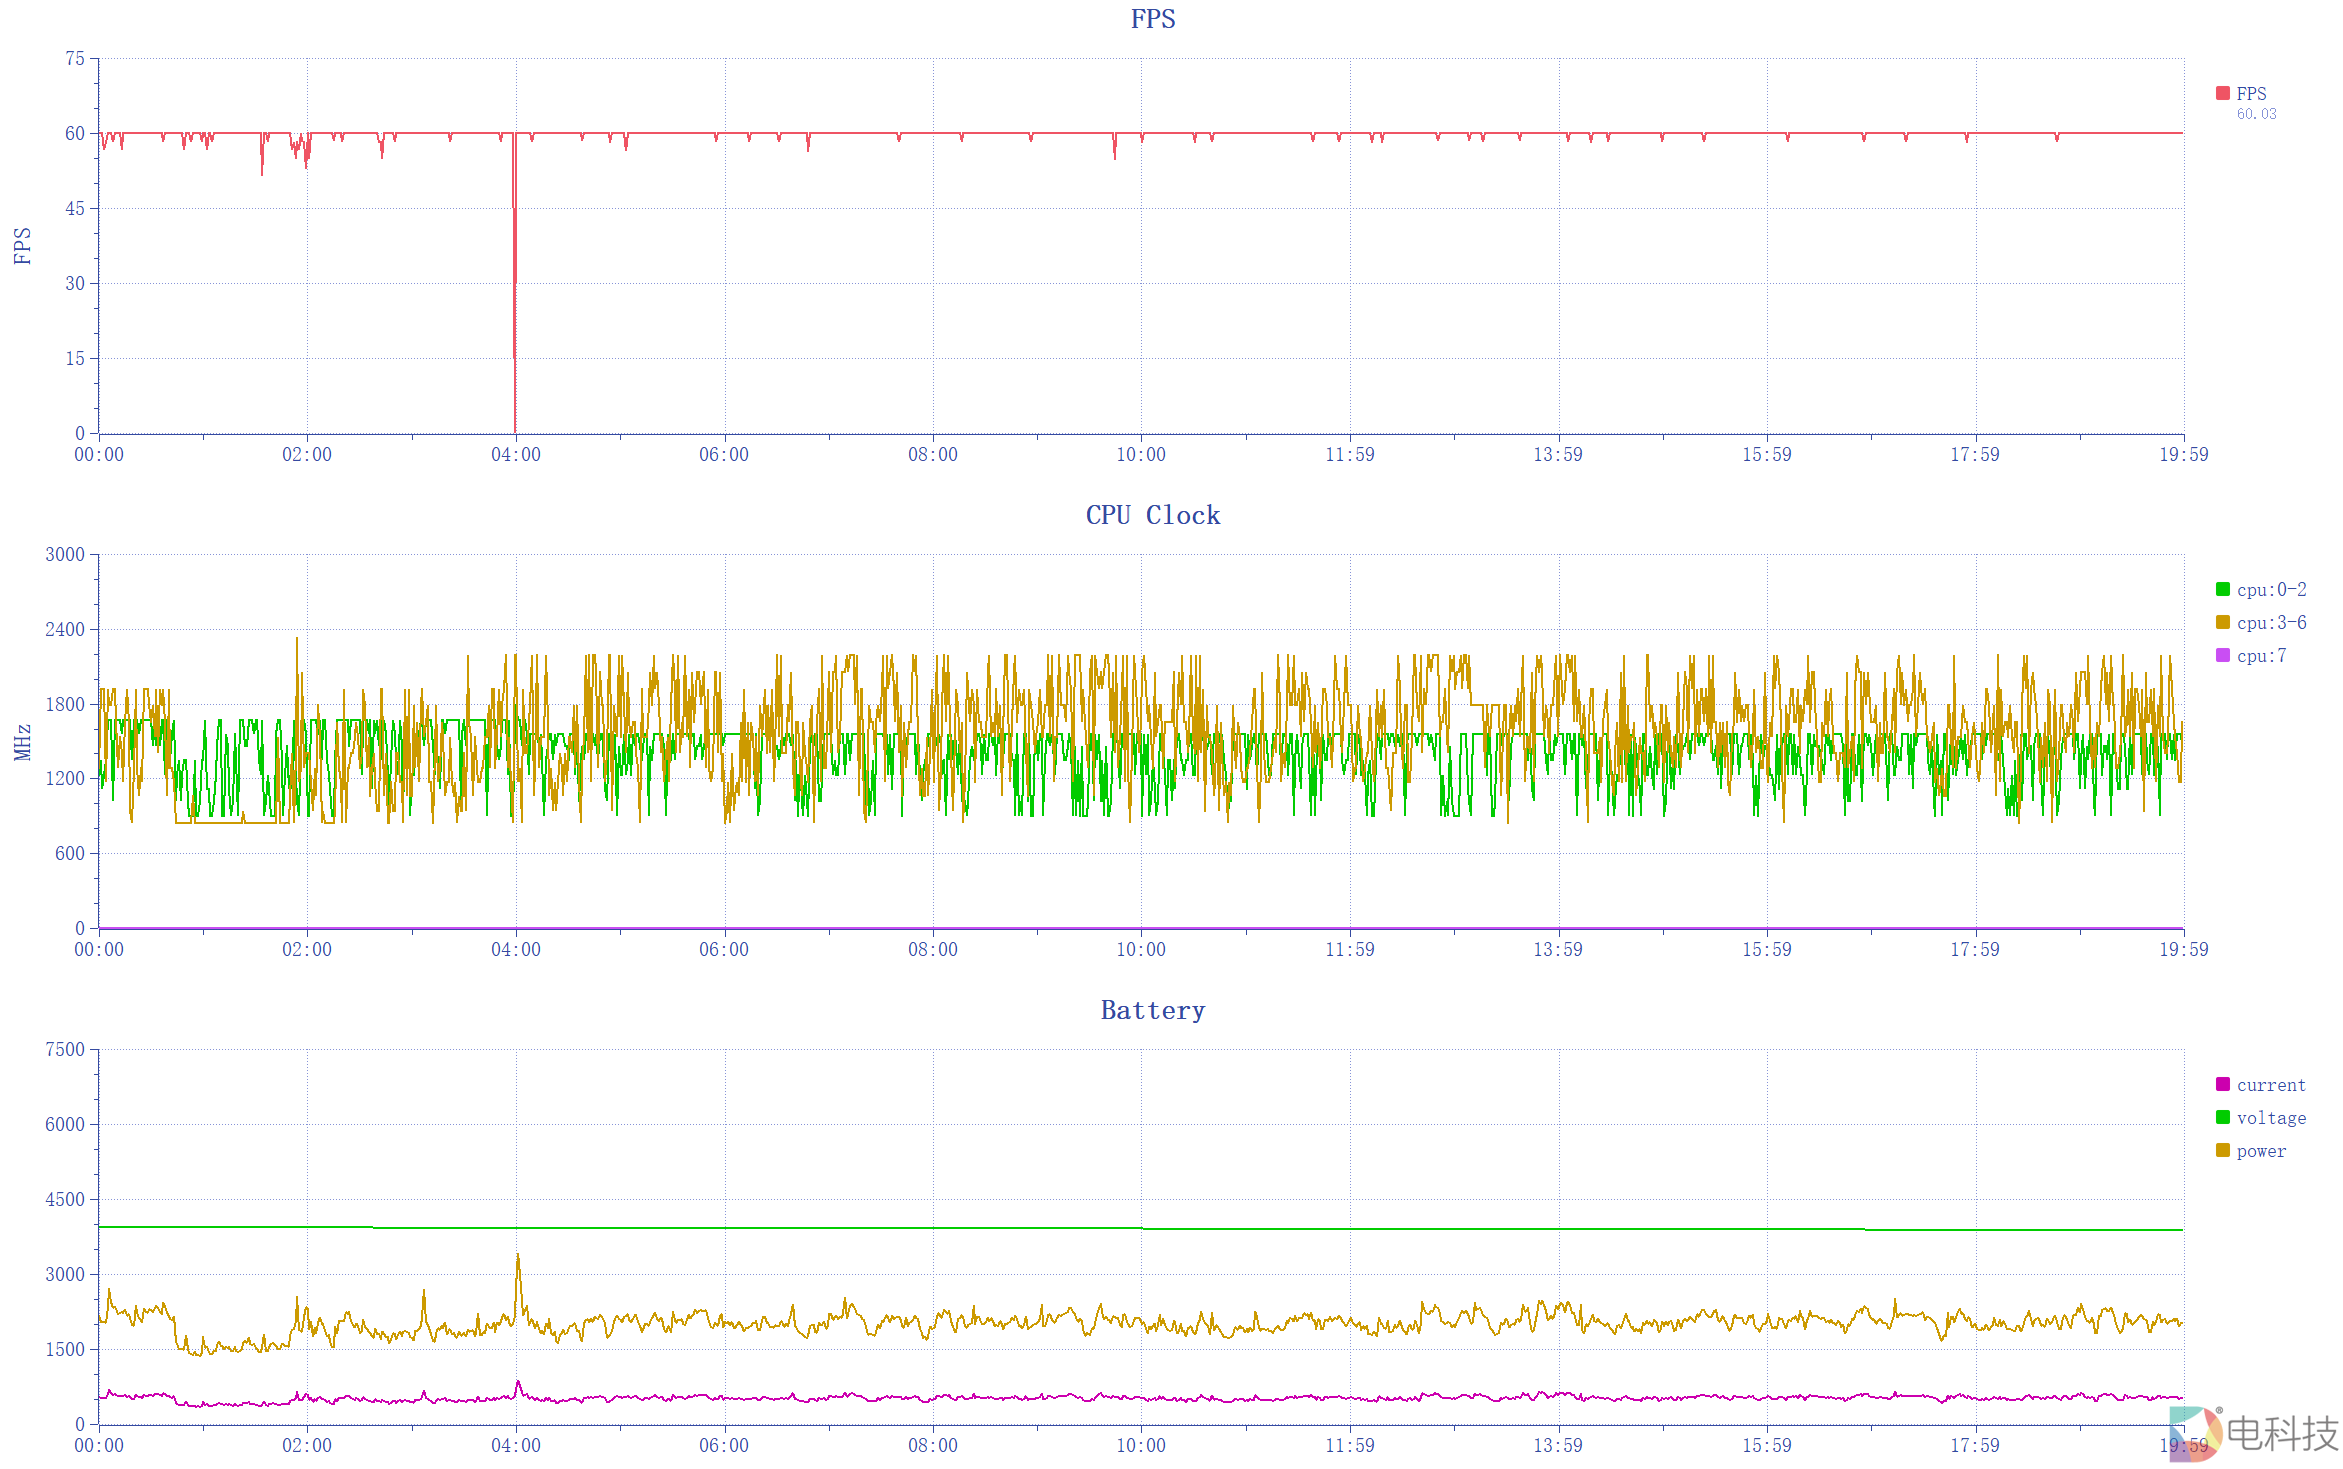The width and height of the screenshot is (2343, 1469).
Task: Click the 06:00 tick on Battery chart
Action: coord(724,1445)
